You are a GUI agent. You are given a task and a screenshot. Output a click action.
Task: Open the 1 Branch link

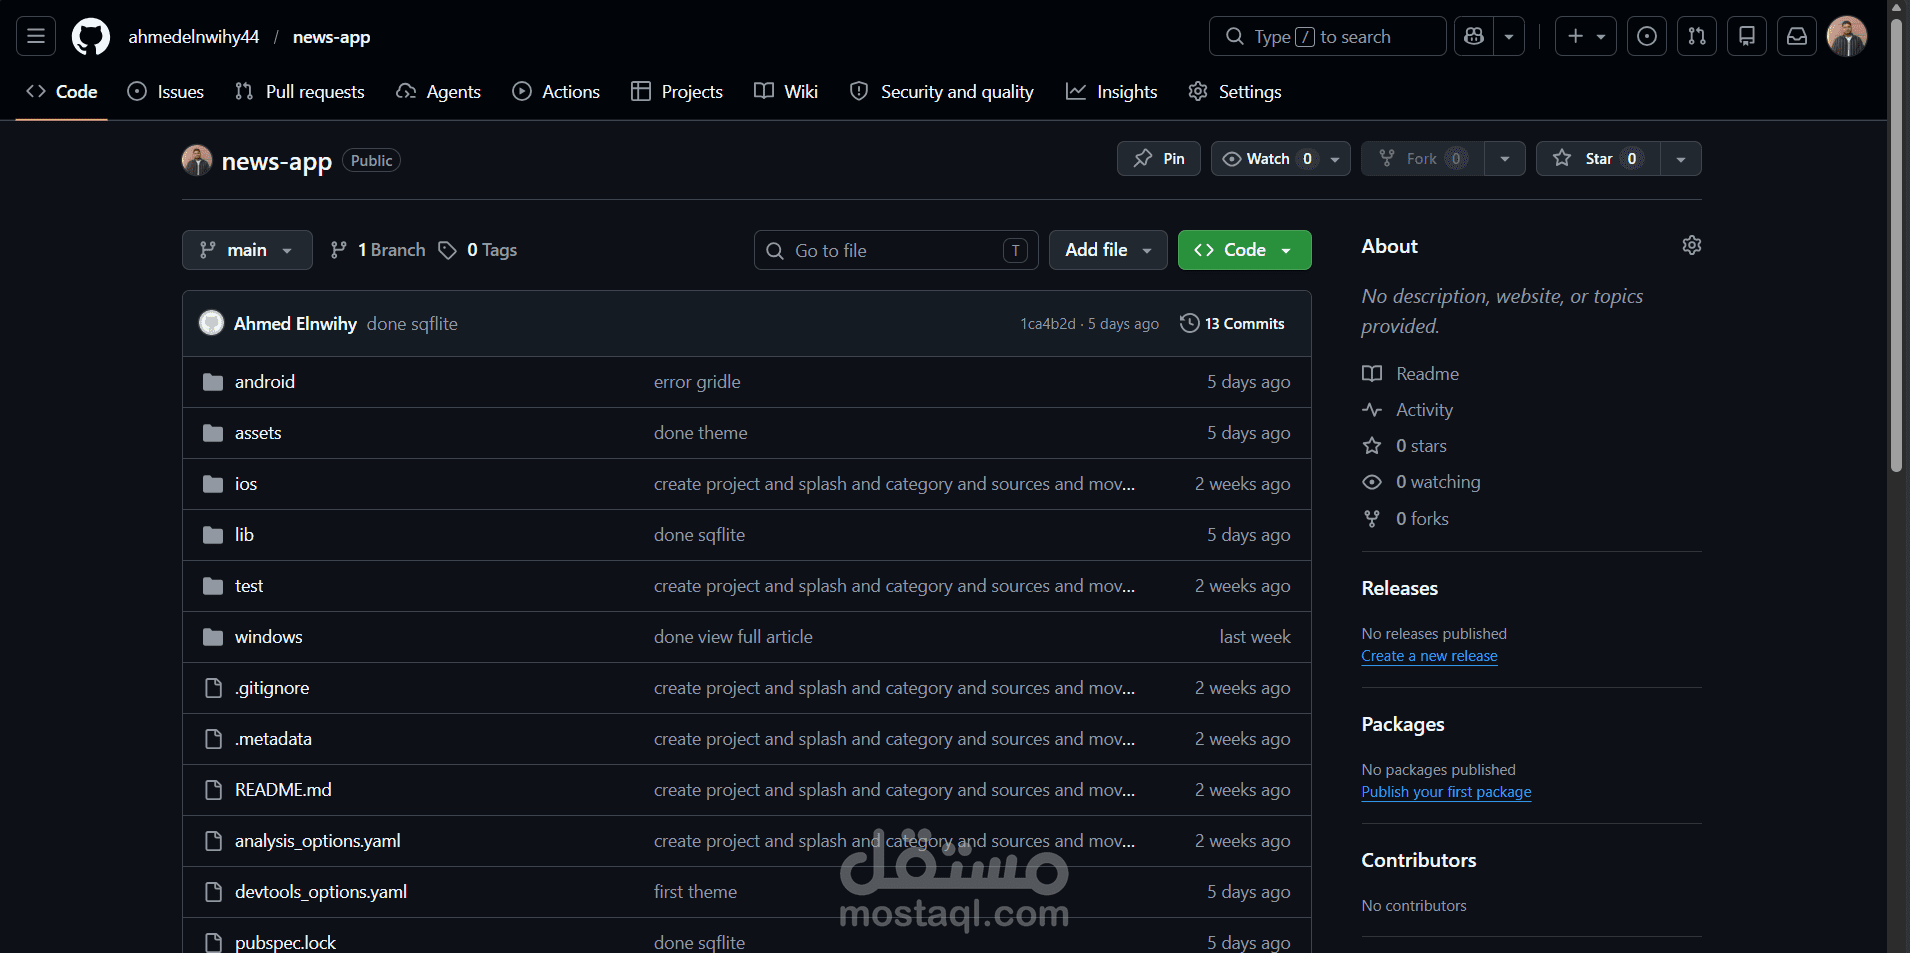coord(378,250)
